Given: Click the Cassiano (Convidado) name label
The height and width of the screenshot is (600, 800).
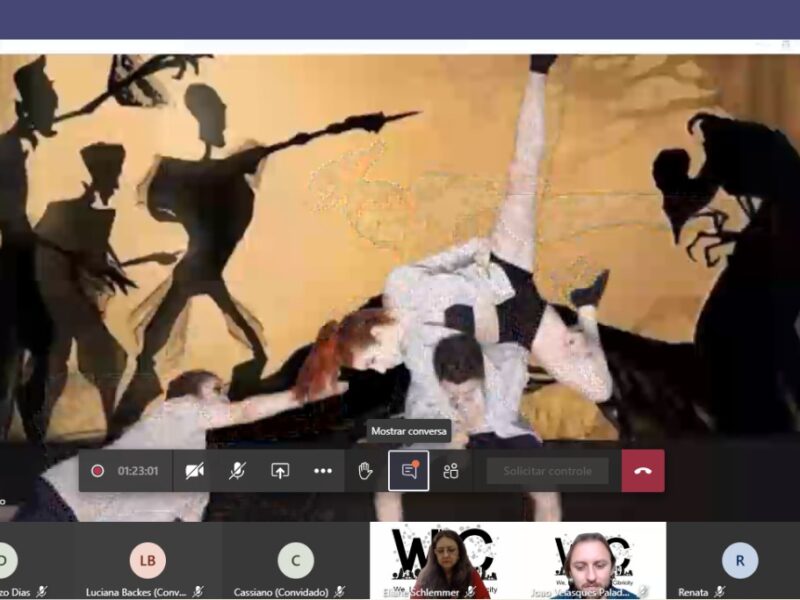Looking at the screenshot, I should (281, 592).
